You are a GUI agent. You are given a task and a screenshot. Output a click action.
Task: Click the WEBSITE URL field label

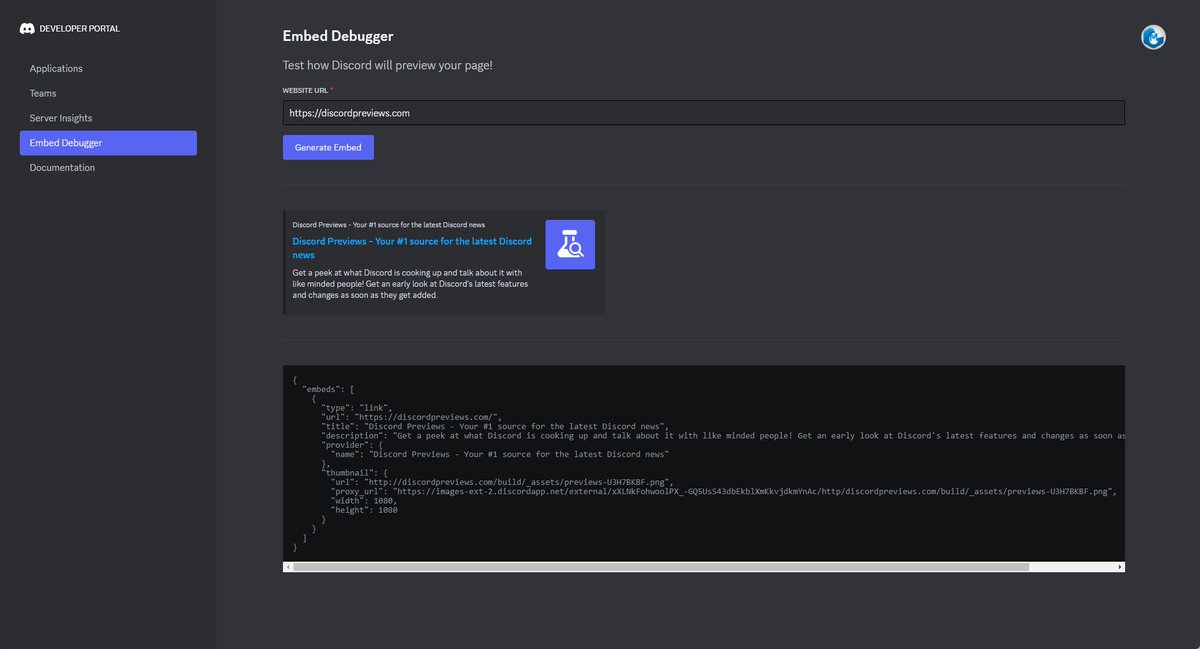point(306,90)
